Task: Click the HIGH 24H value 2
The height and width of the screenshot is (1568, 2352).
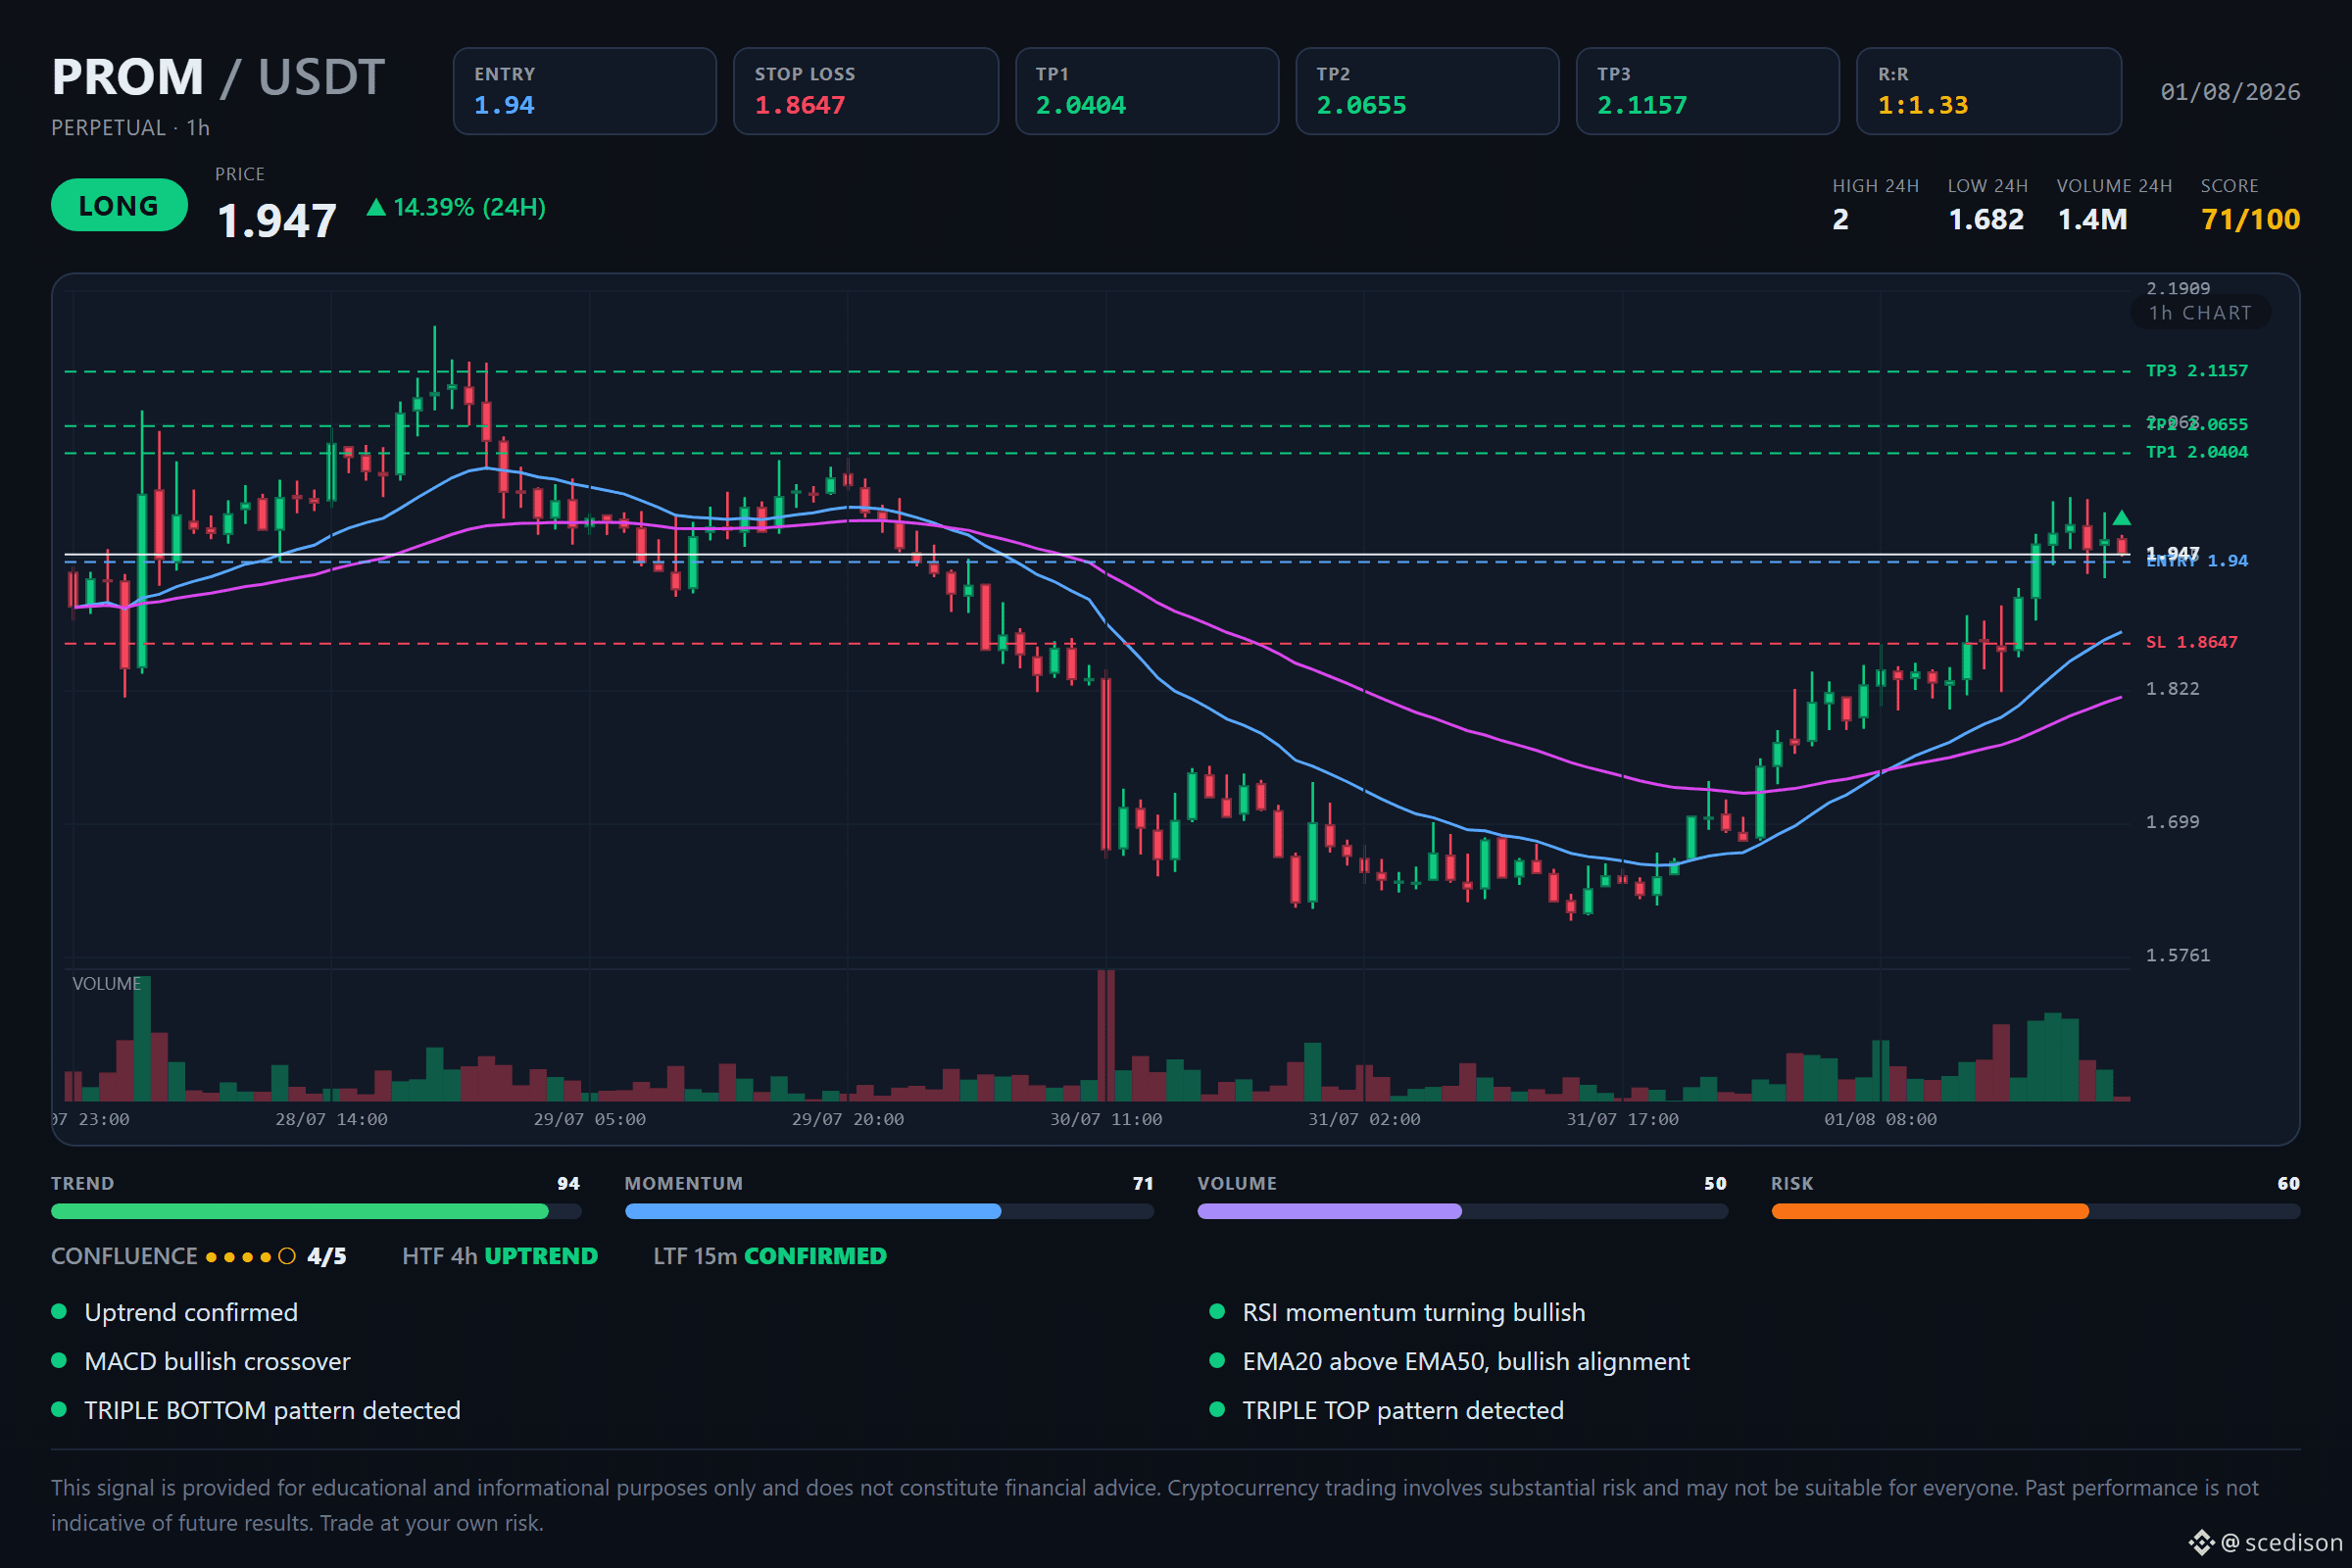Action: (x=1840, y=219)
